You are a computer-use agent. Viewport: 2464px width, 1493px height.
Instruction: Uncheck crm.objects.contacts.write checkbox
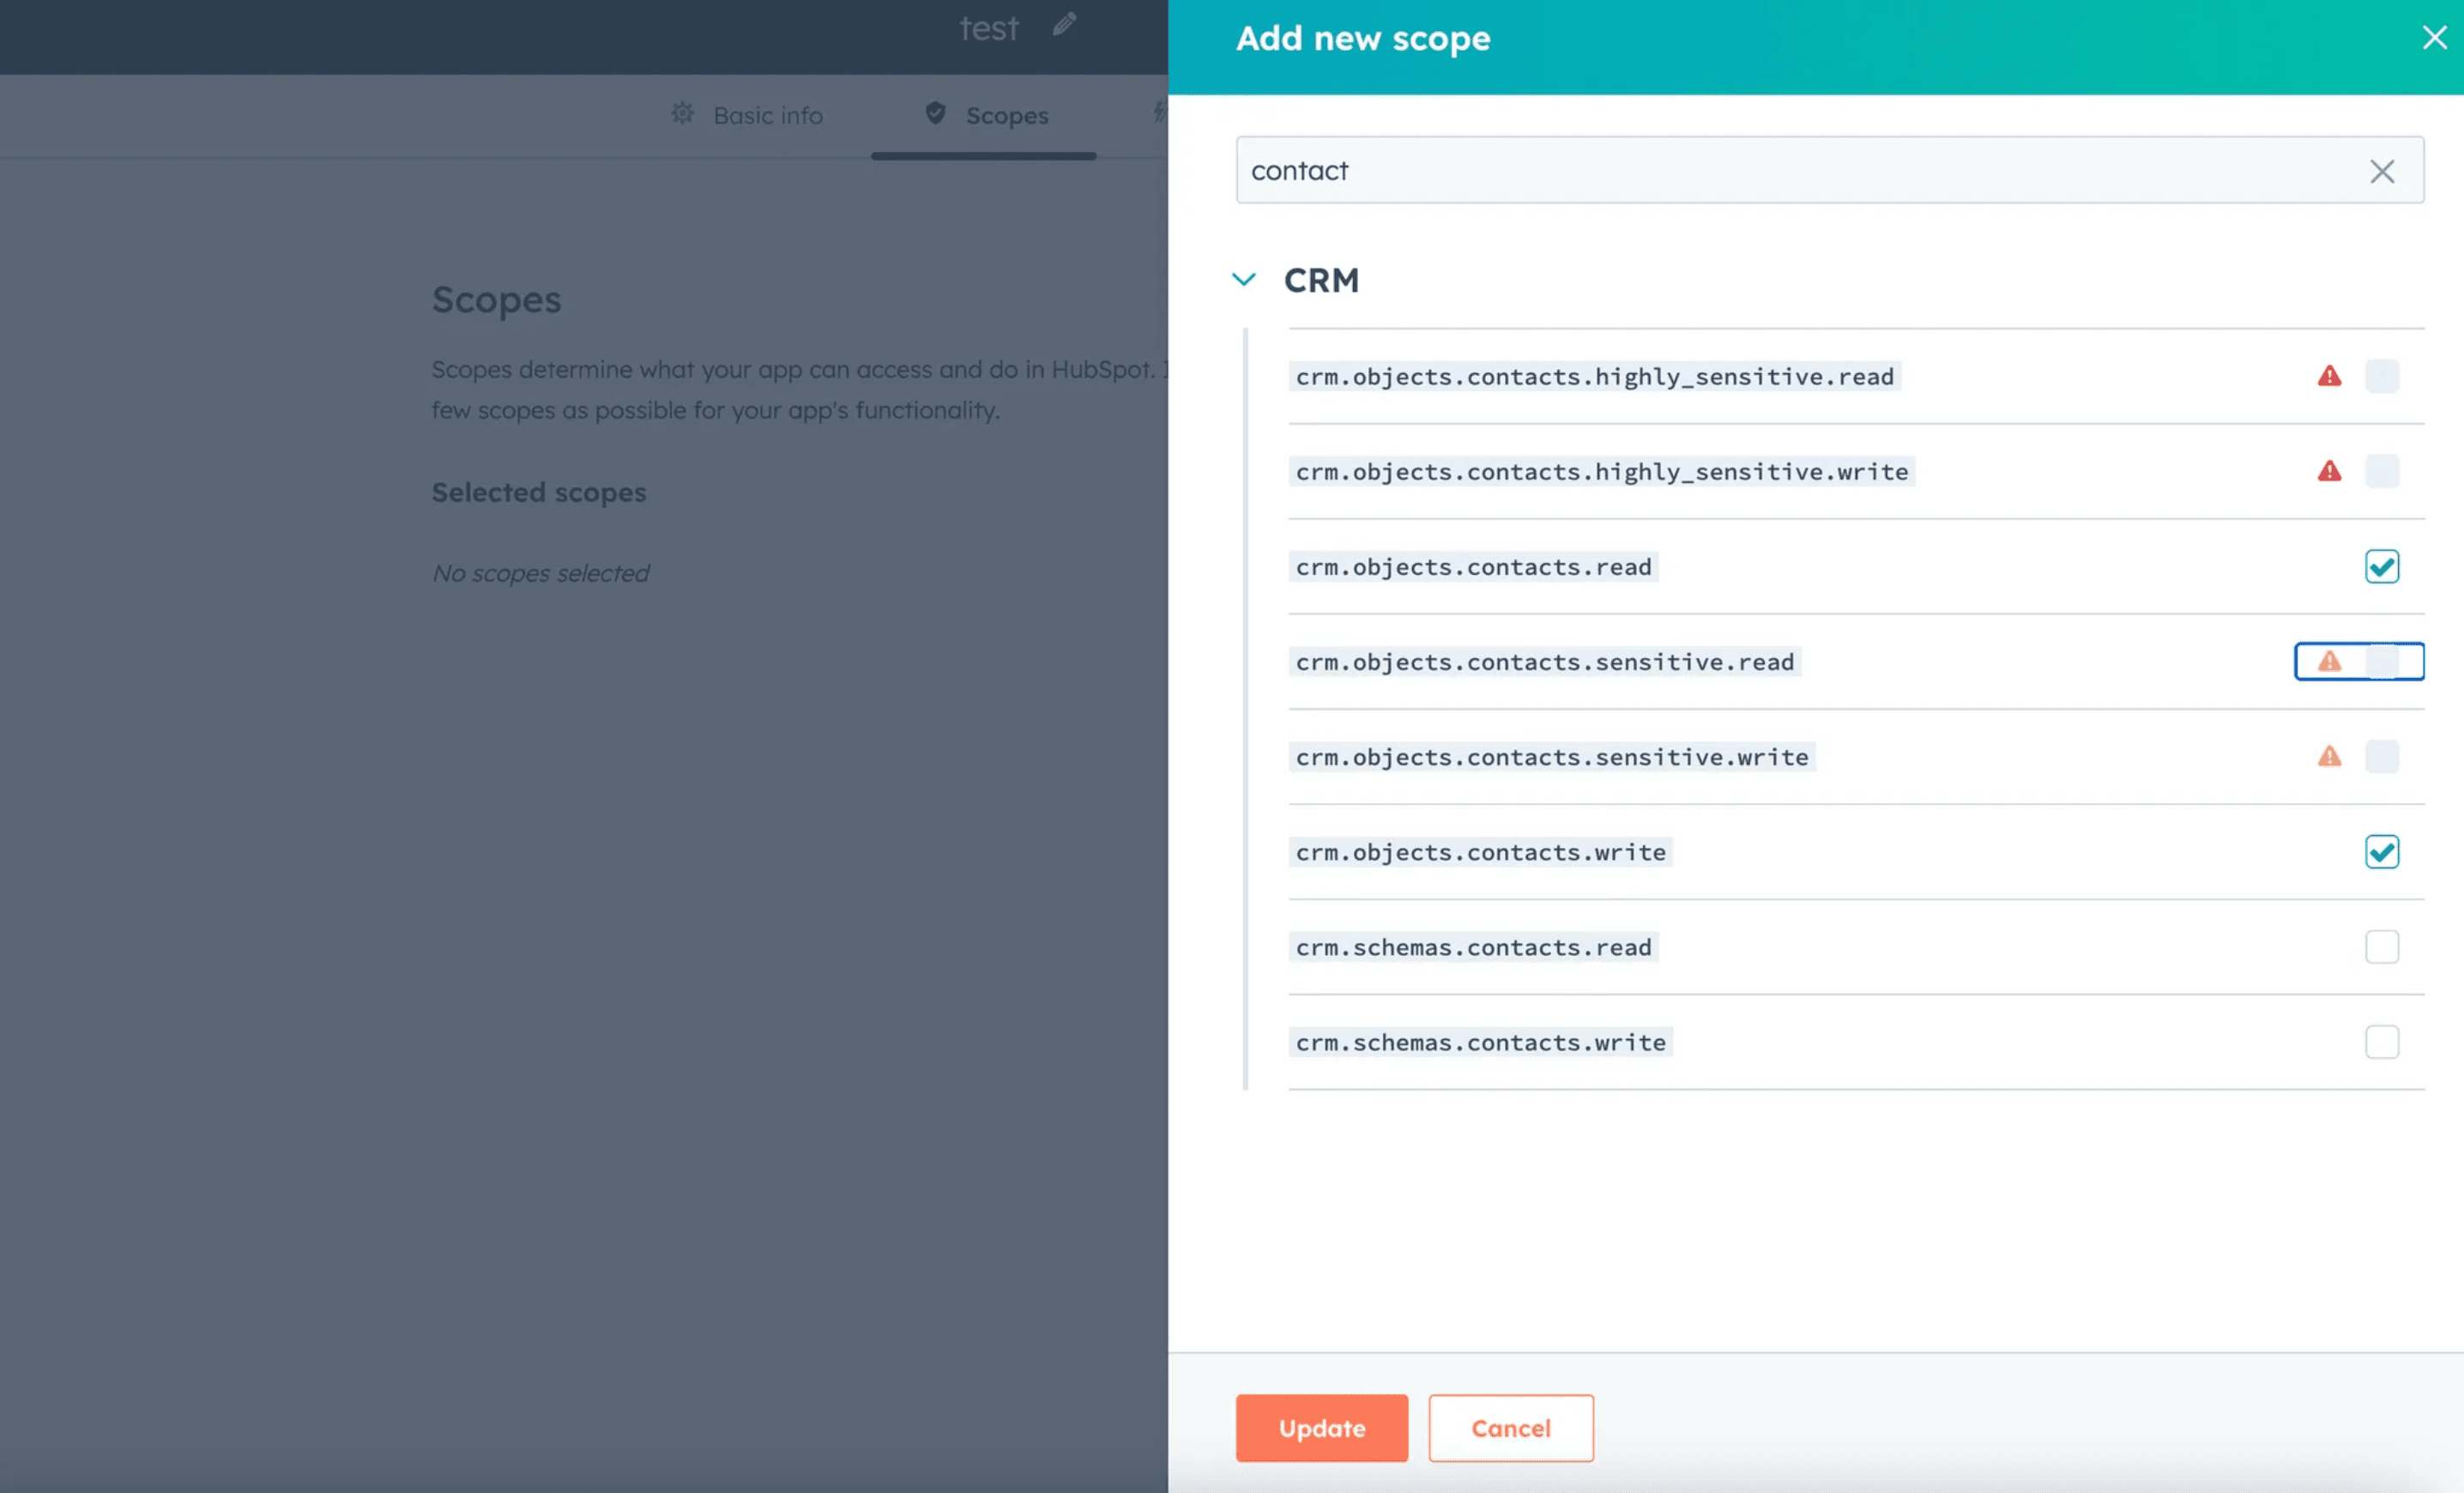pos(2381,851)
